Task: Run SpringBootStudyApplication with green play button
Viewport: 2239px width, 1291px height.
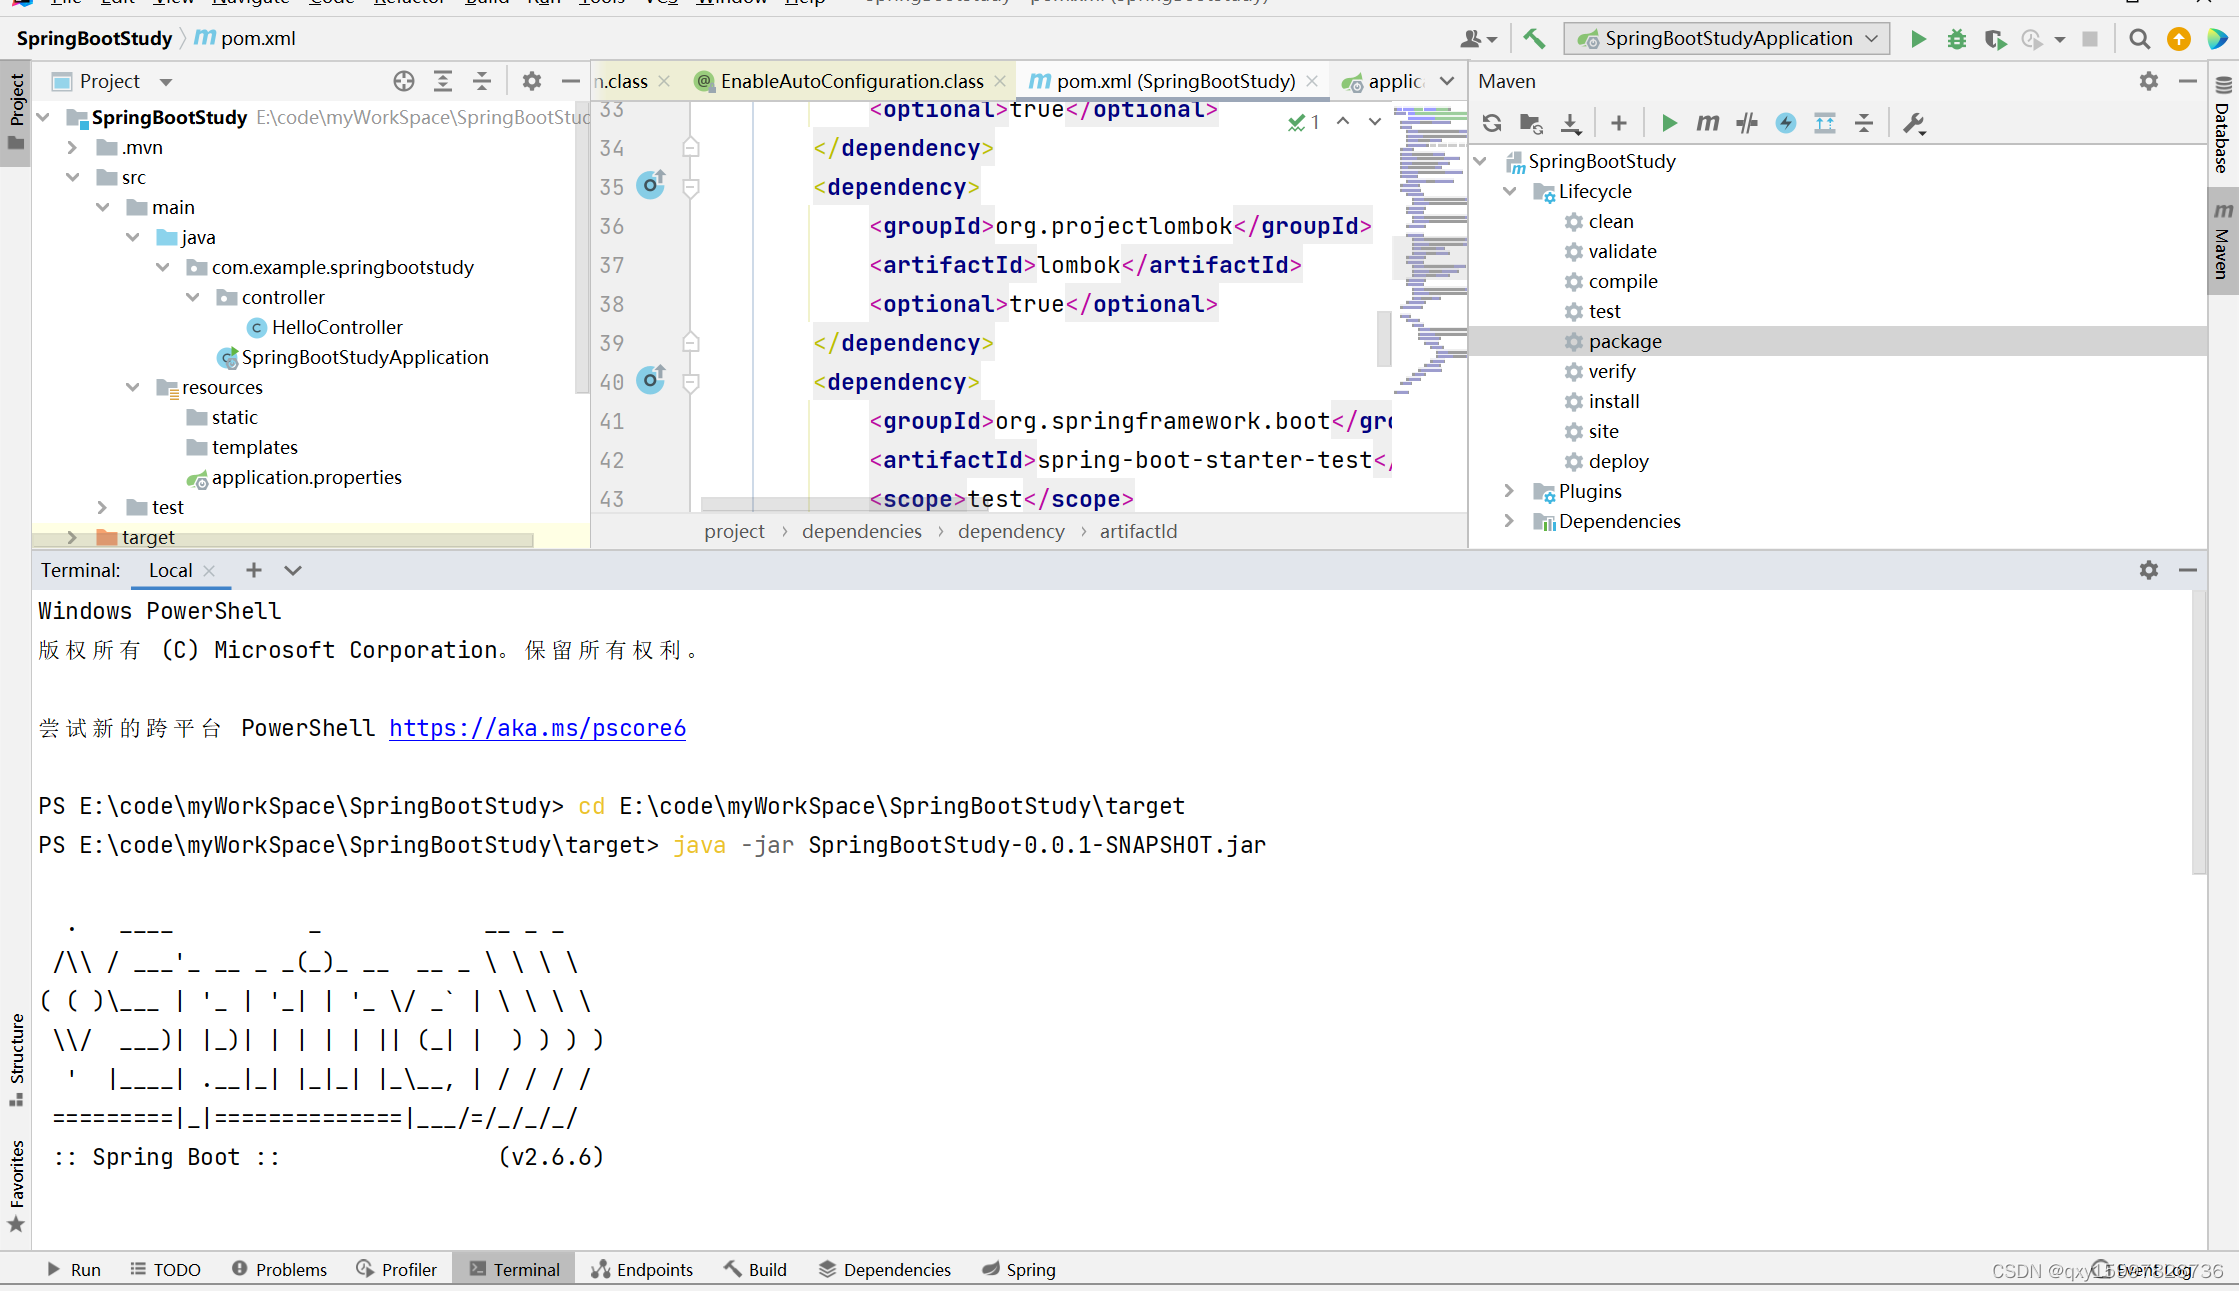Action: (1918, 39)
